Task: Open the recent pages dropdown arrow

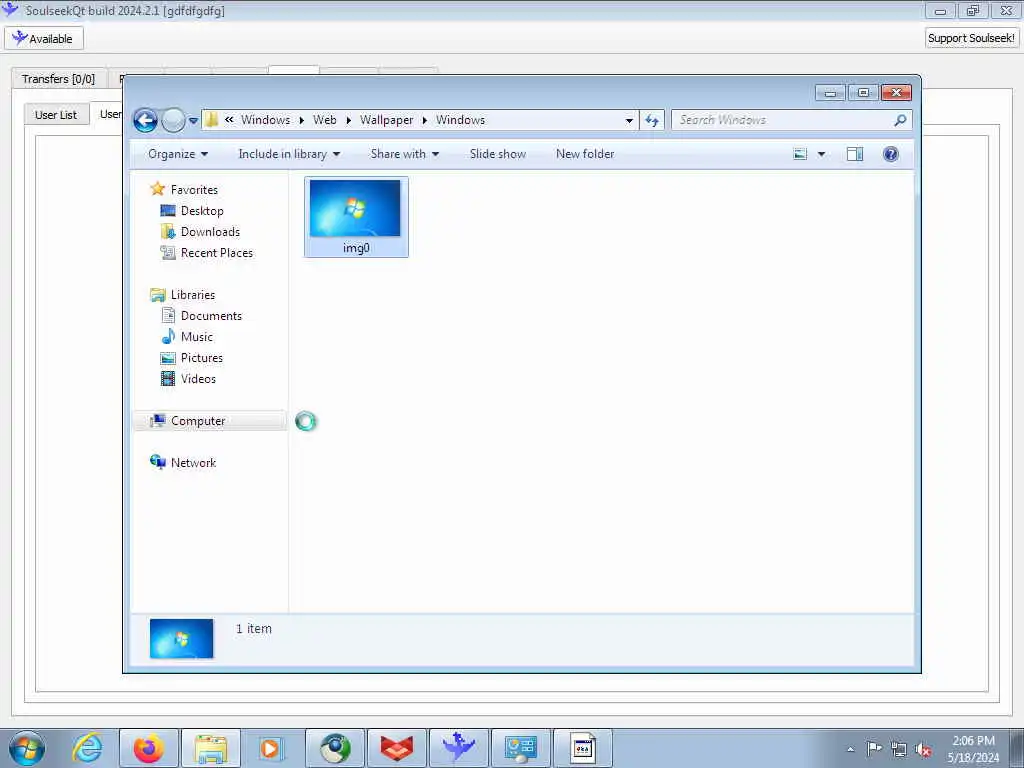Action: click(x=193, y=121)
